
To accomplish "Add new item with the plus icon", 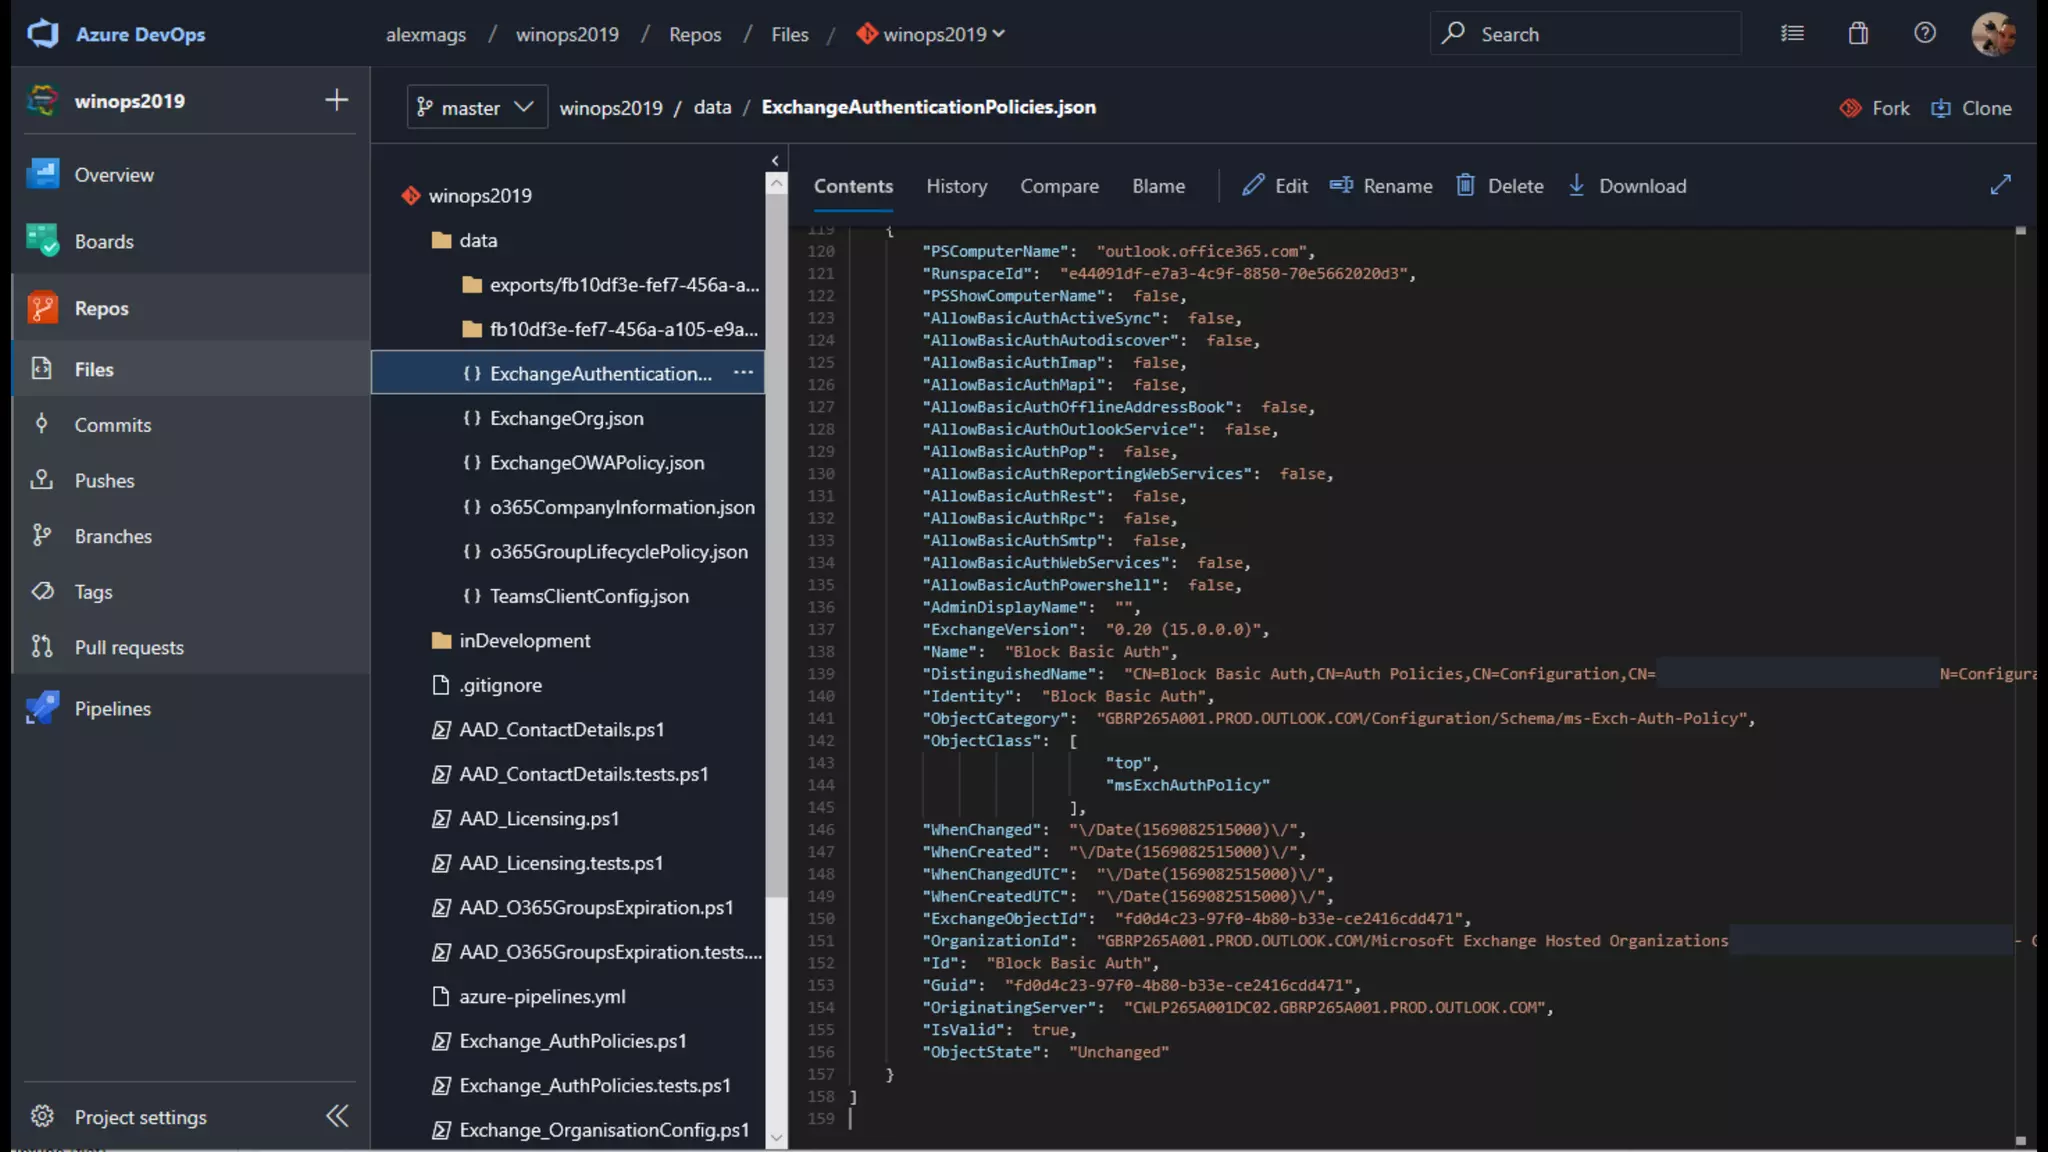I will point(337,100).
